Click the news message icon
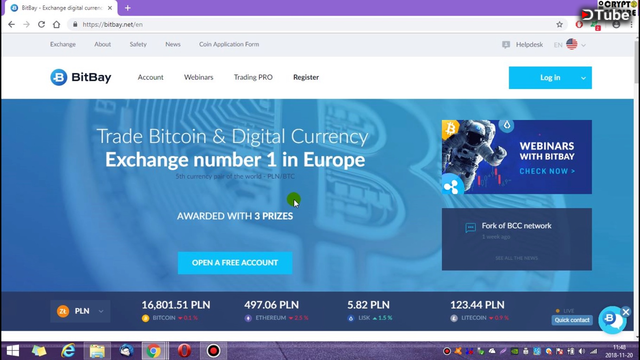This screenshot has height=360, width=640. pyautogui.click(x=470, y=227)
